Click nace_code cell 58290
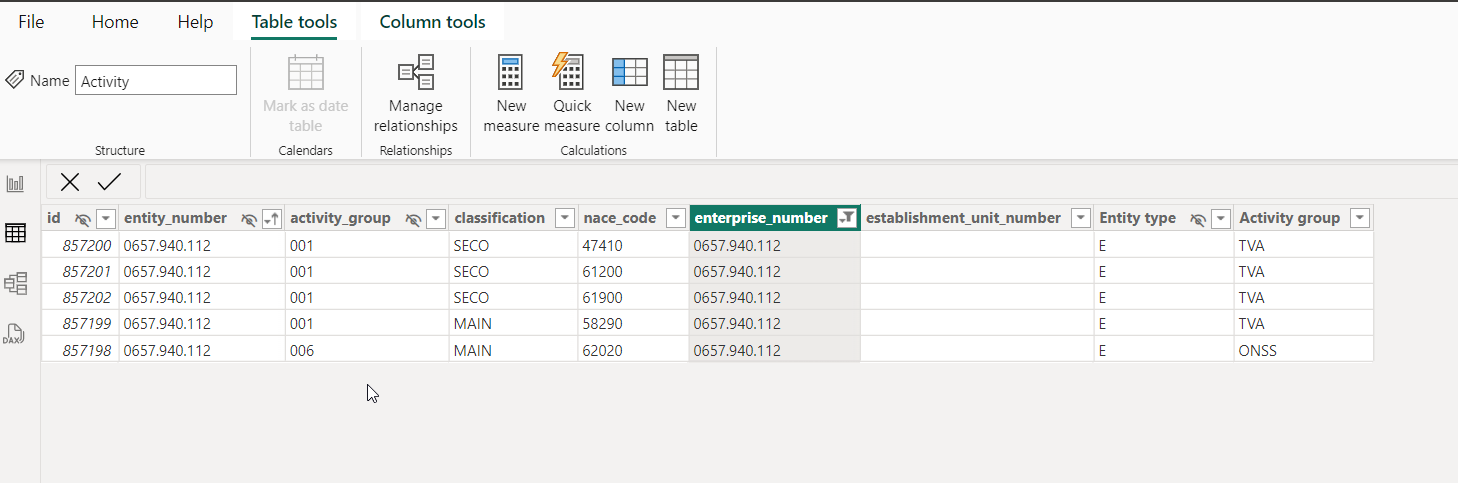The width and height of the screenshot is (1458, 483). [x=634, y=323]
